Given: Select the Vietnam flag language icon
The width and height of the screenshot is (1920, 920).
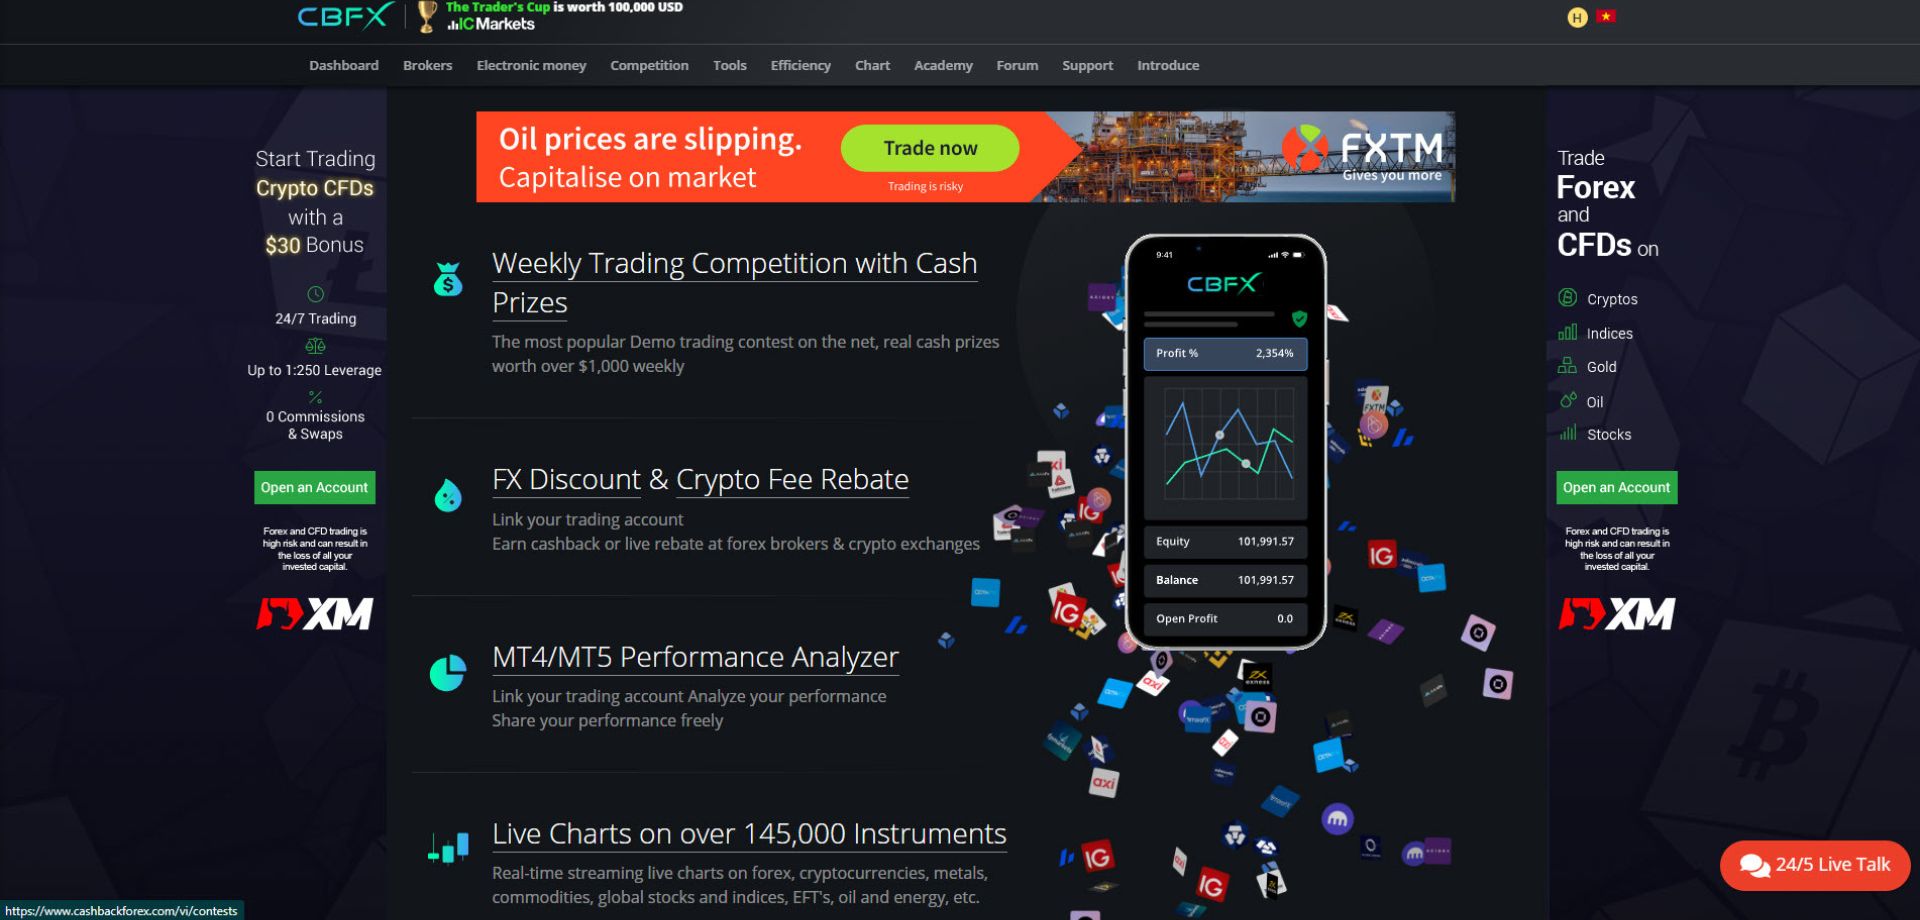Looking at the screenshot, I should coord(1606,16).
